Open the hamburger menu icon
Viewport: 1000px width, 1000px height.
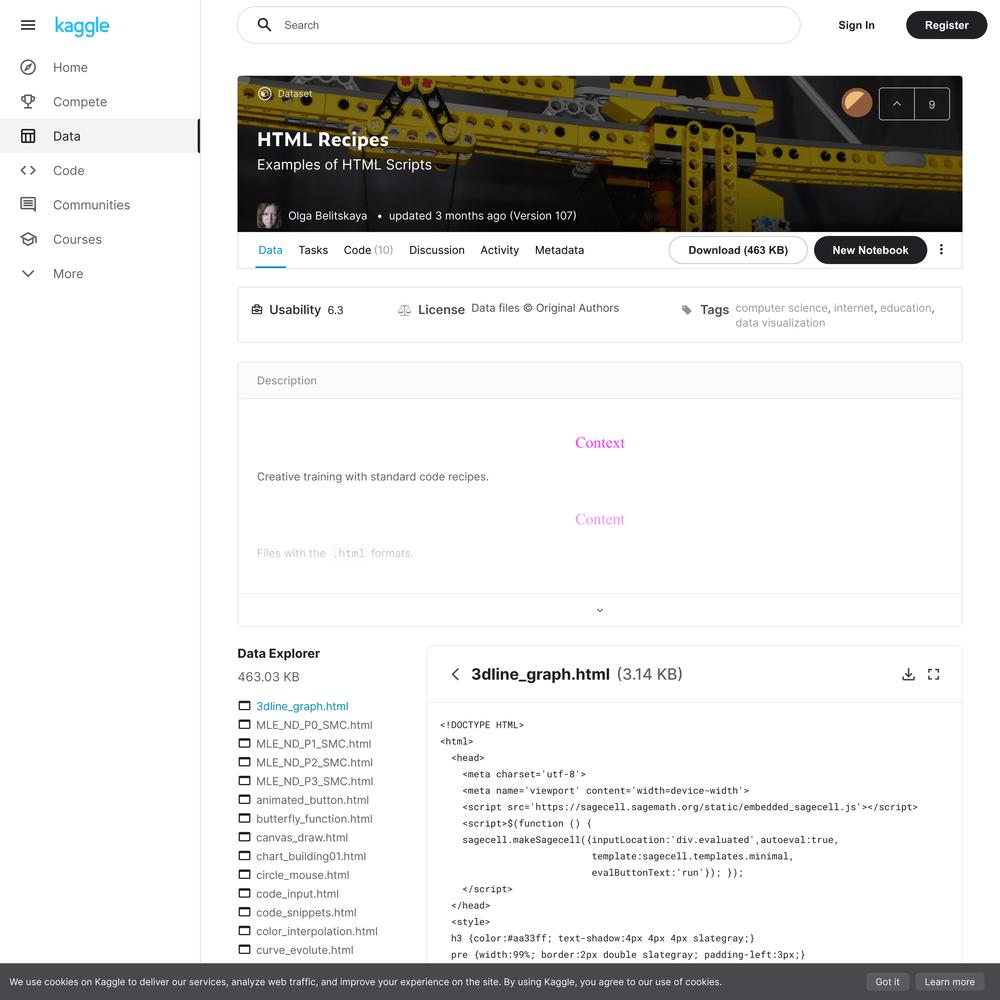(28, 25)
